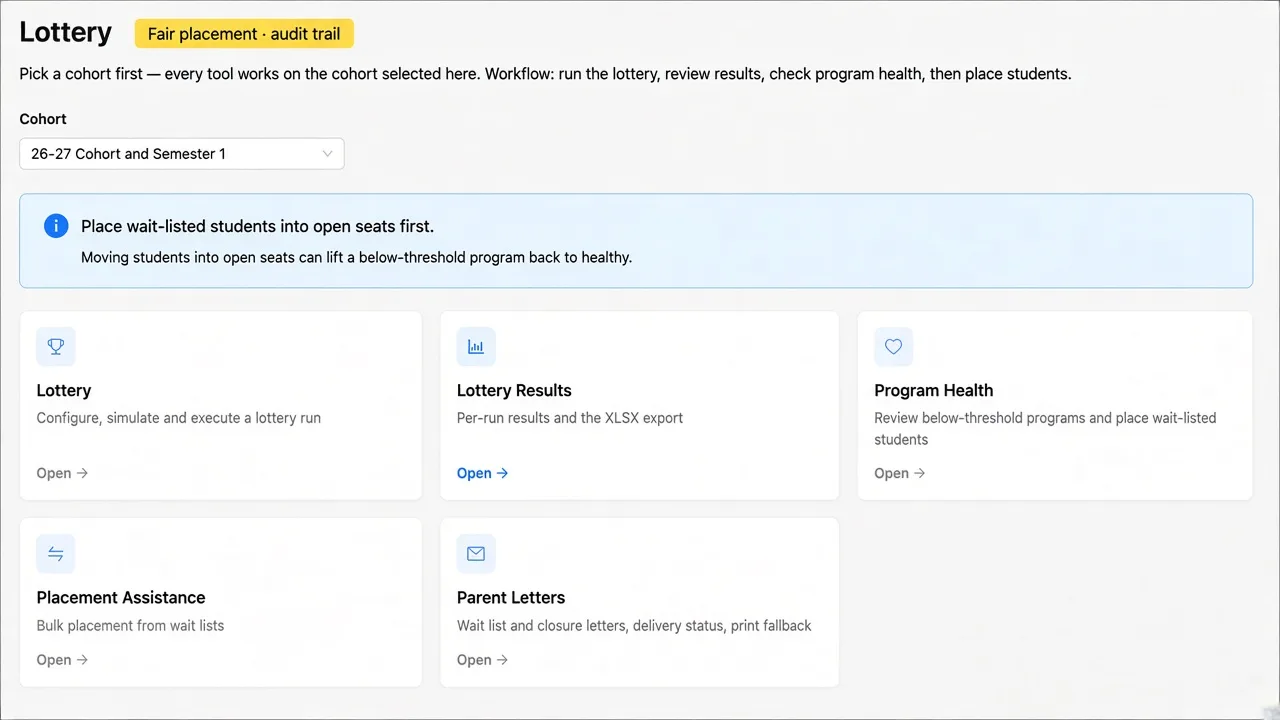Click the trophy icon on the Lottery card
The width and height of the screenshot is (1280, 720).
click(x=56, y=347)
